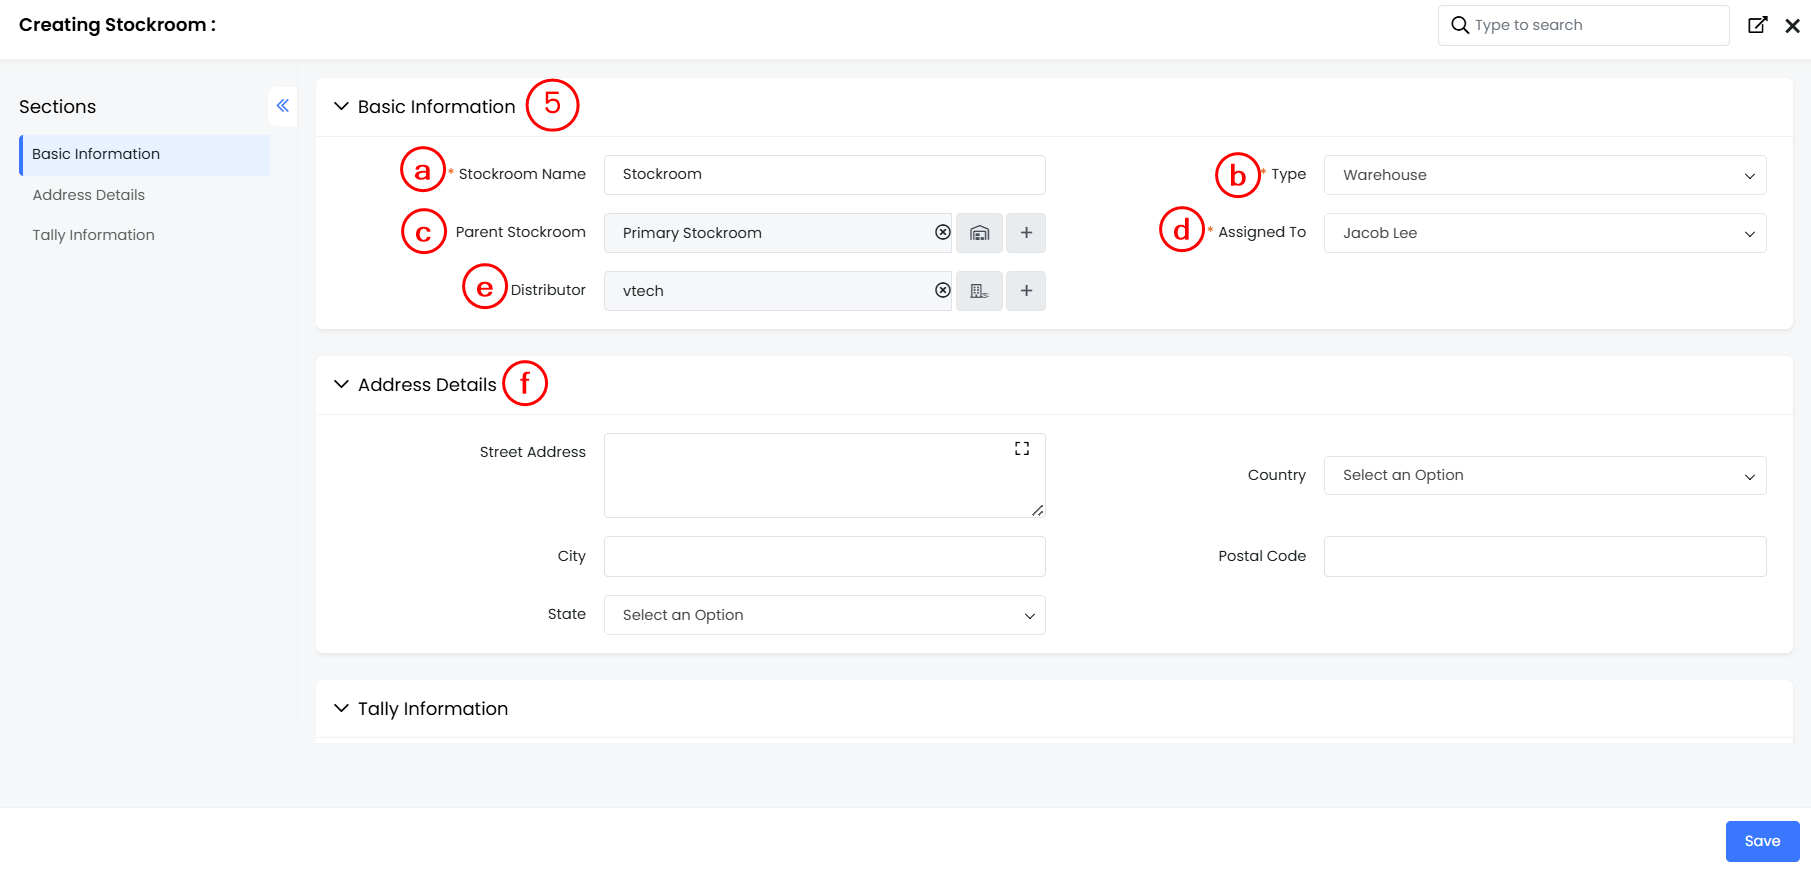Go to Tally Information in Sections
Image resolution: width=1811 pixels, height=869 pixels.
[x=94, y=235]
